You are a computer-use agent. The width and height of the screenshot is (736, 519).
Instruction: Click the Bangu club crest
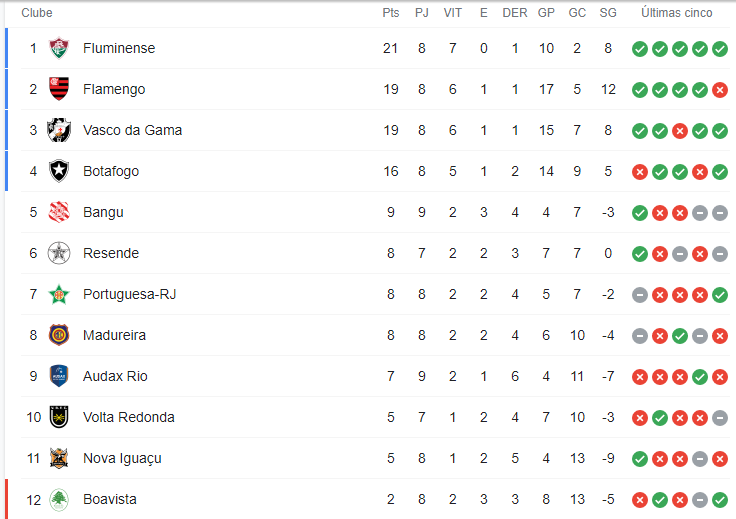[x=59, y=212]
